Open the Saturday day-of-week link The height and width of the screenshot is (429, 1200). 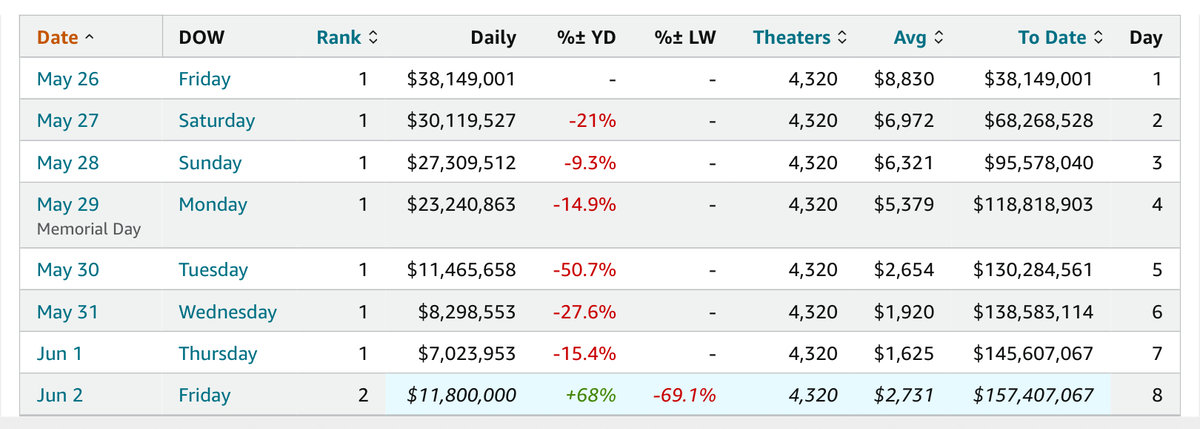coord(216,121)
